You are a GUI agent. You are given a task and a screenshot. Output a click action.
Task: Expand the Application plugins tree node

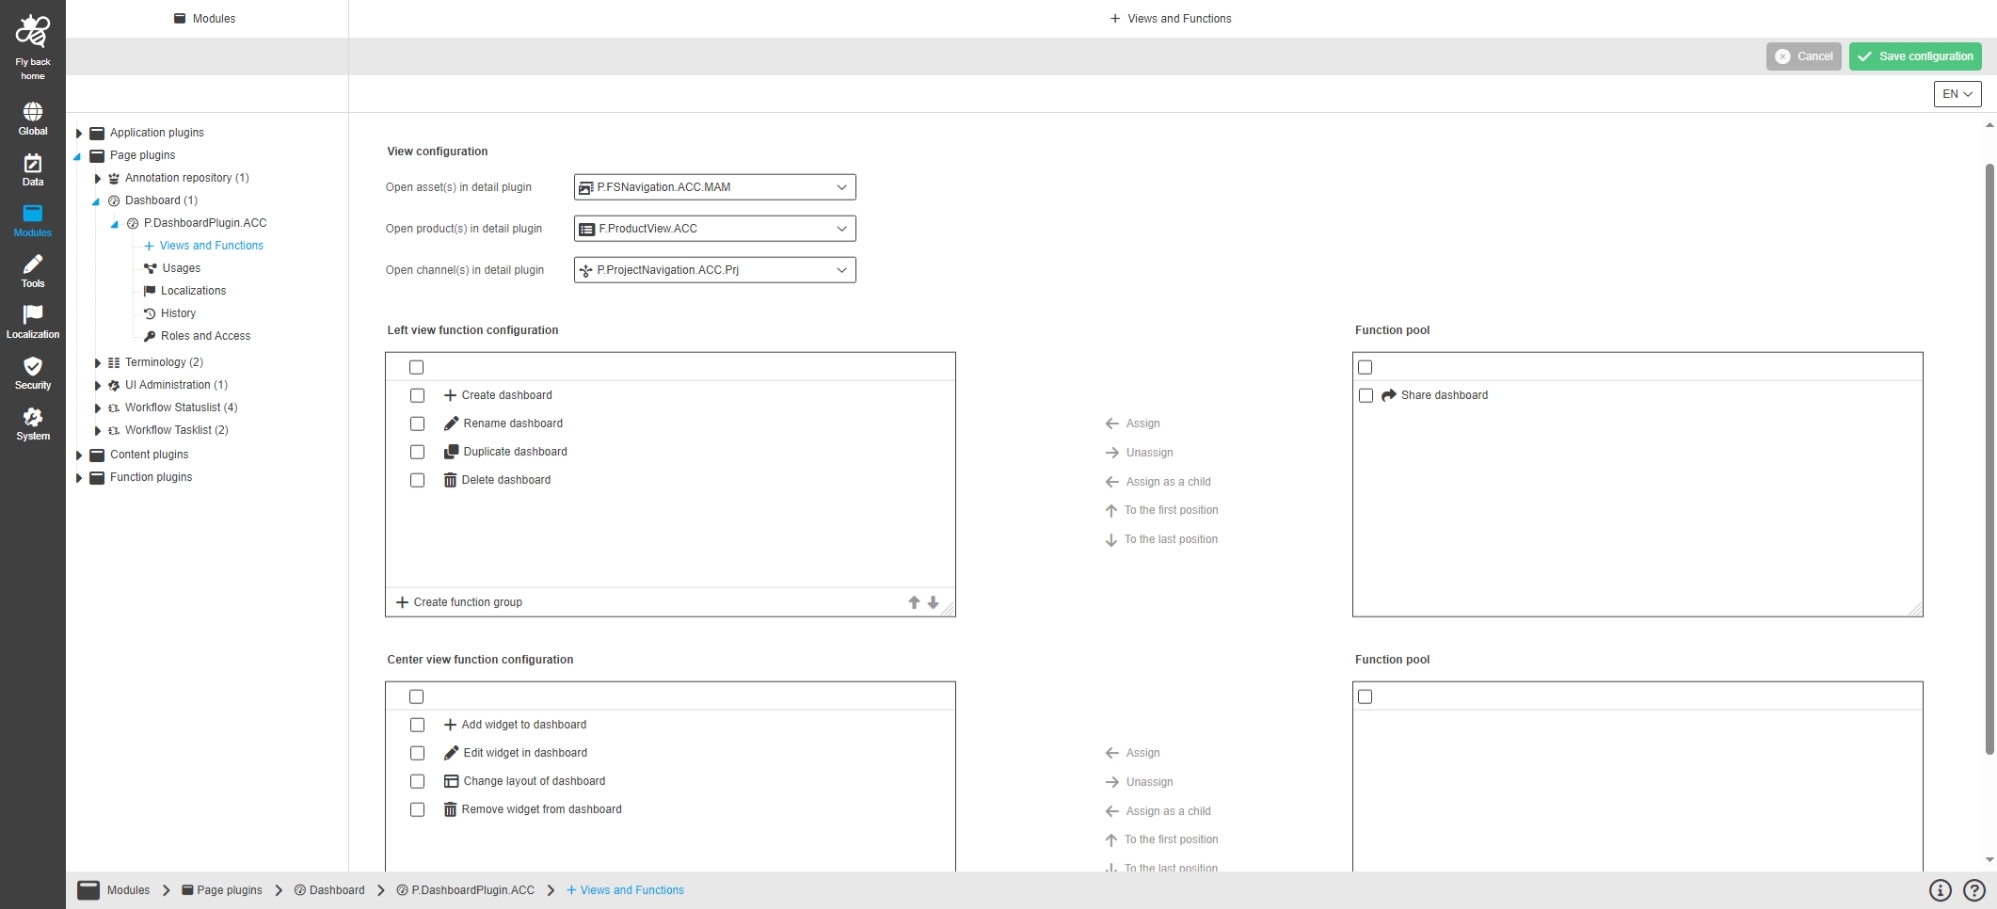point(79,133)
